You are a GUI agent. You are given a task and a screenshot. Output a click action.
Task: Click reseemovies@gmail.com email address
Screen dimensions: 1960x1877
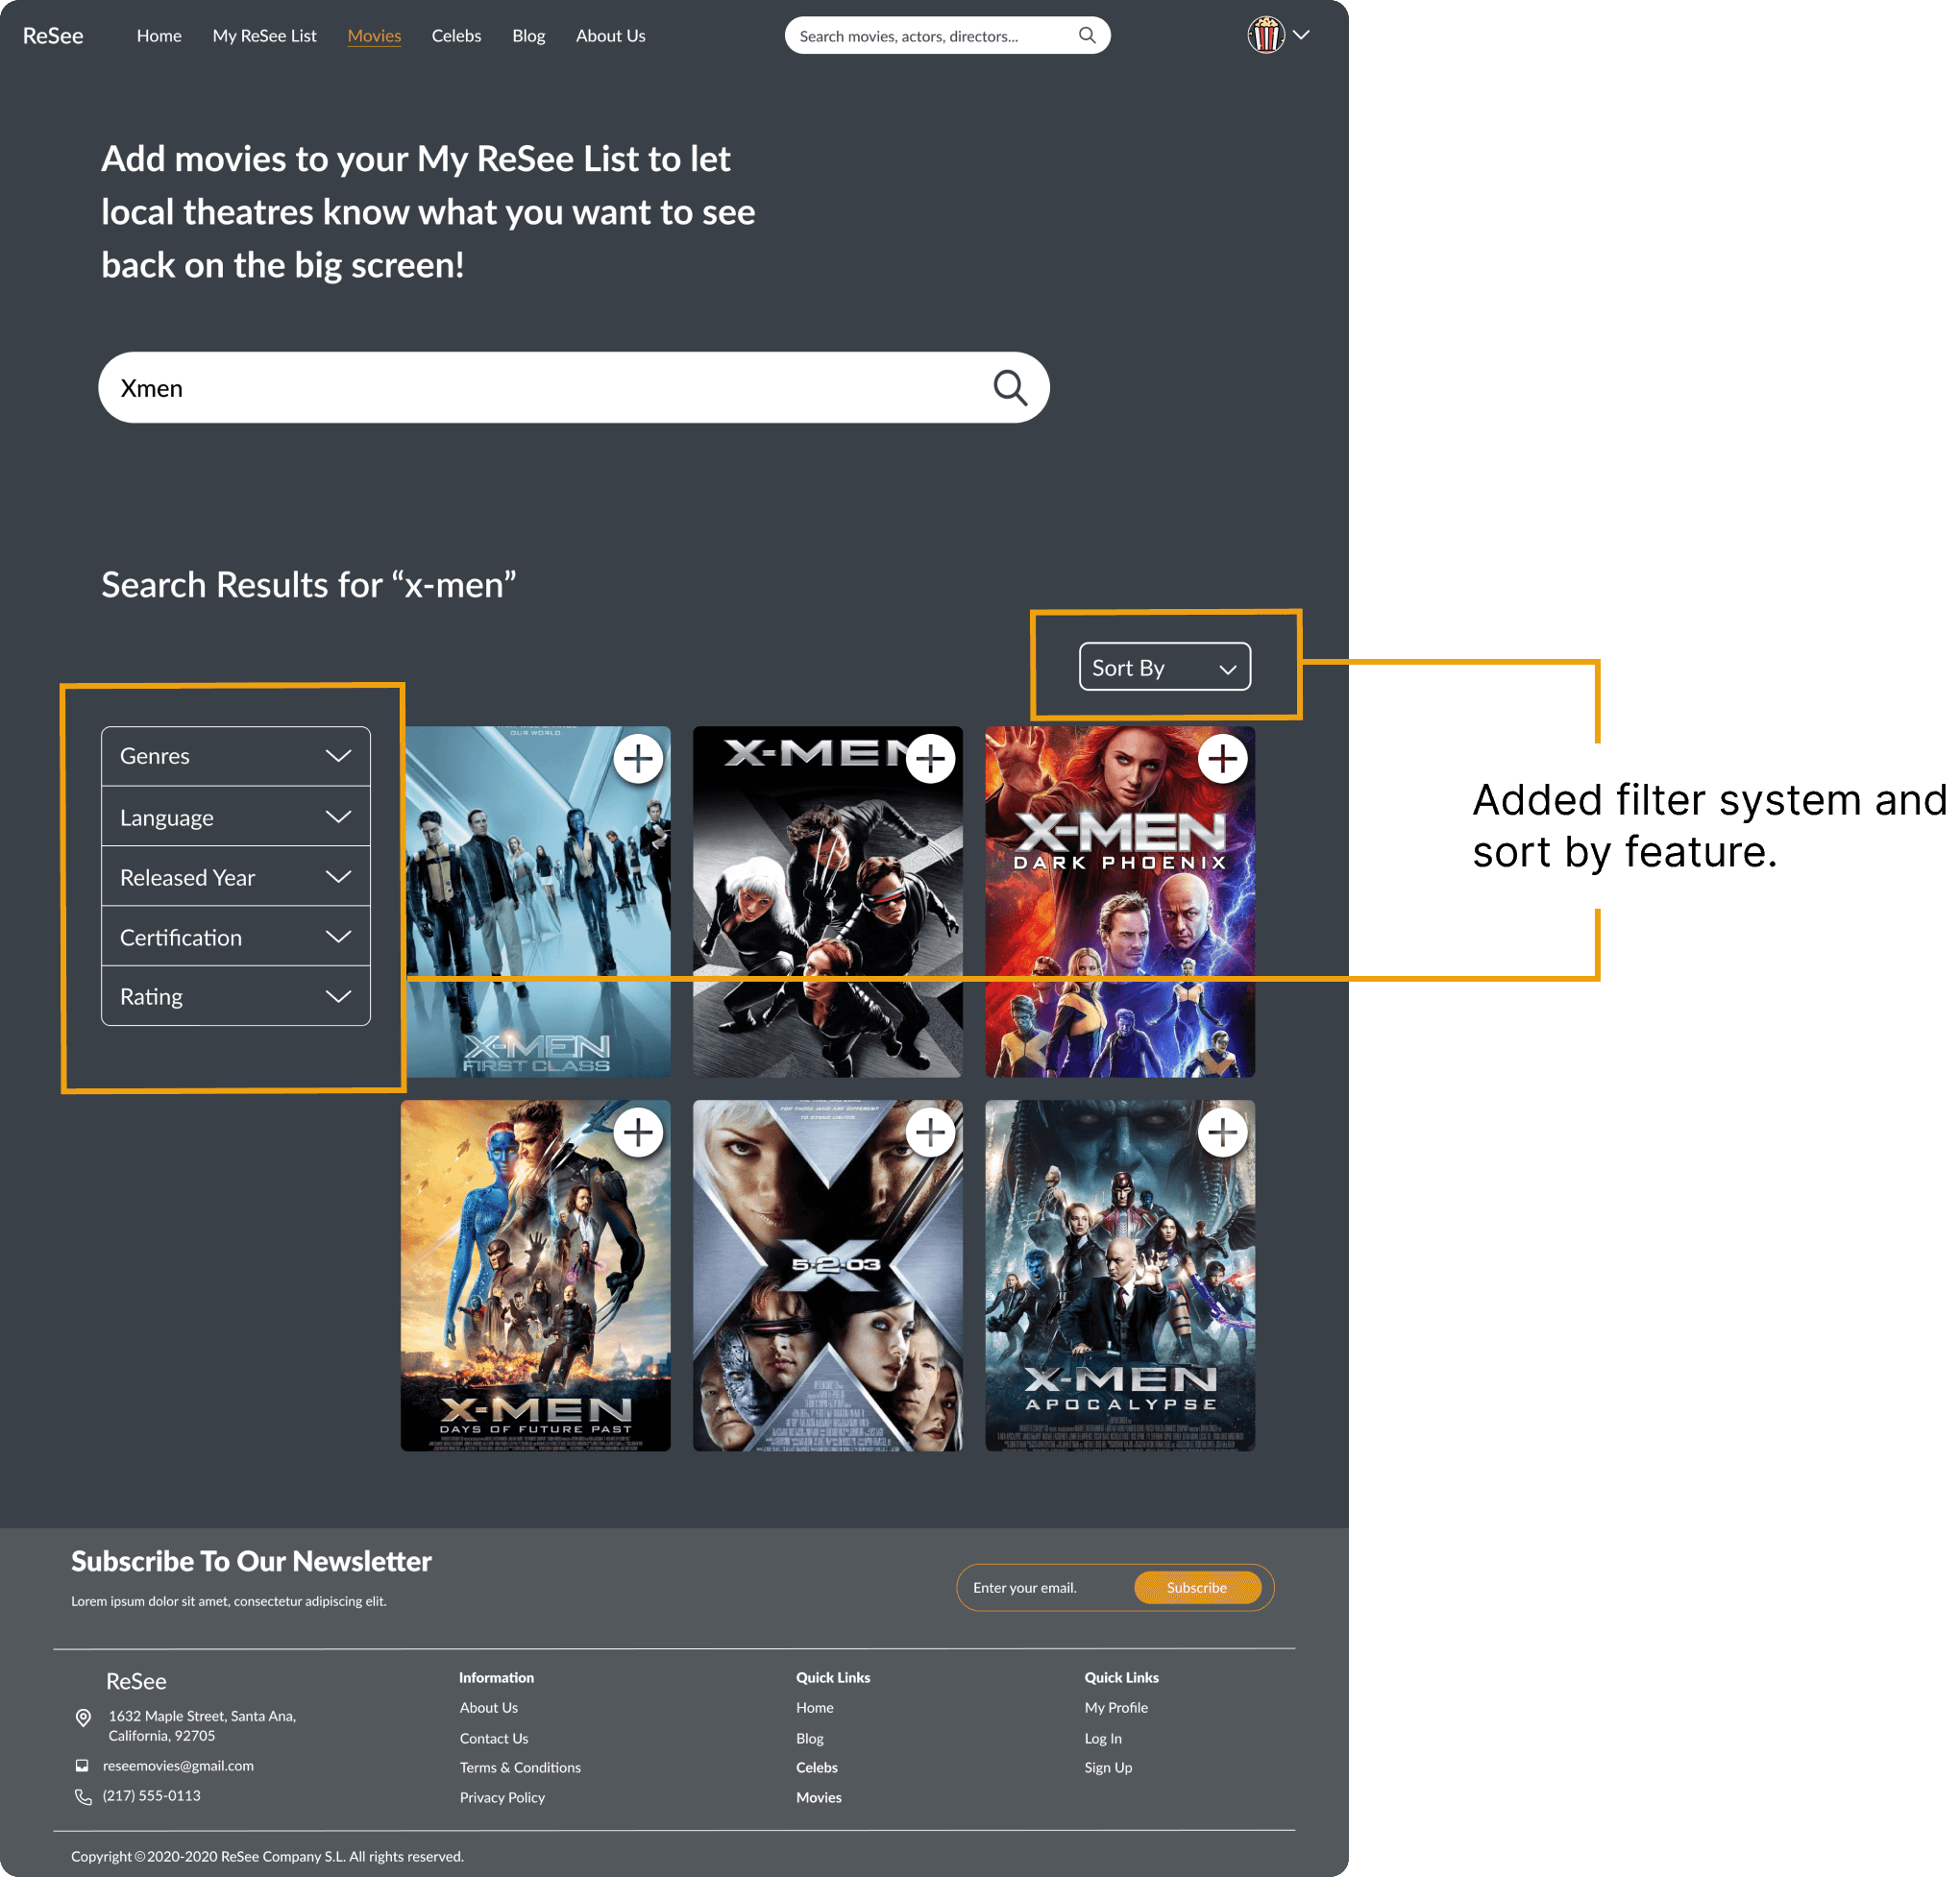[178, 1766]
